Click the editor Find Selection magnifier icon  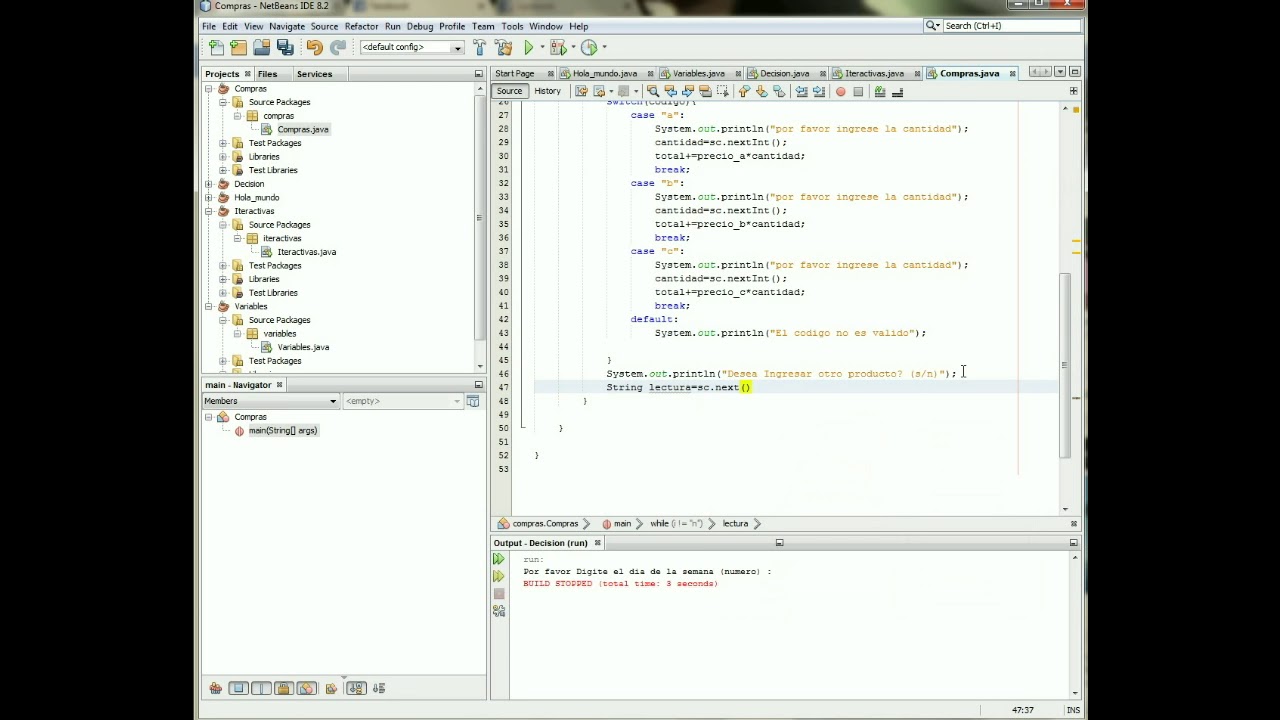click(x=654, y=92)
